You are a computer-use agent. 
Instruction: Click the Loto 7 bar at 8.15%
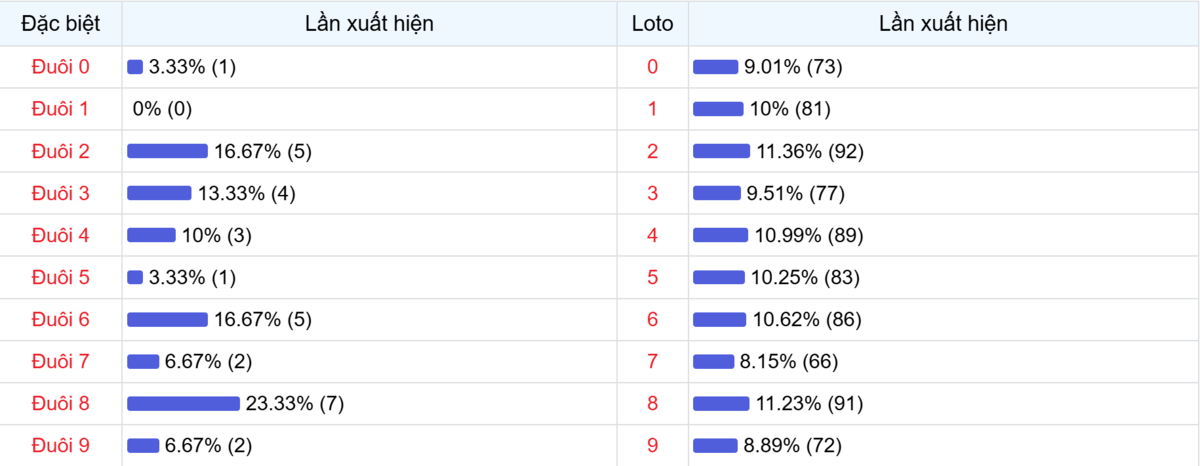tap(713, 361)
